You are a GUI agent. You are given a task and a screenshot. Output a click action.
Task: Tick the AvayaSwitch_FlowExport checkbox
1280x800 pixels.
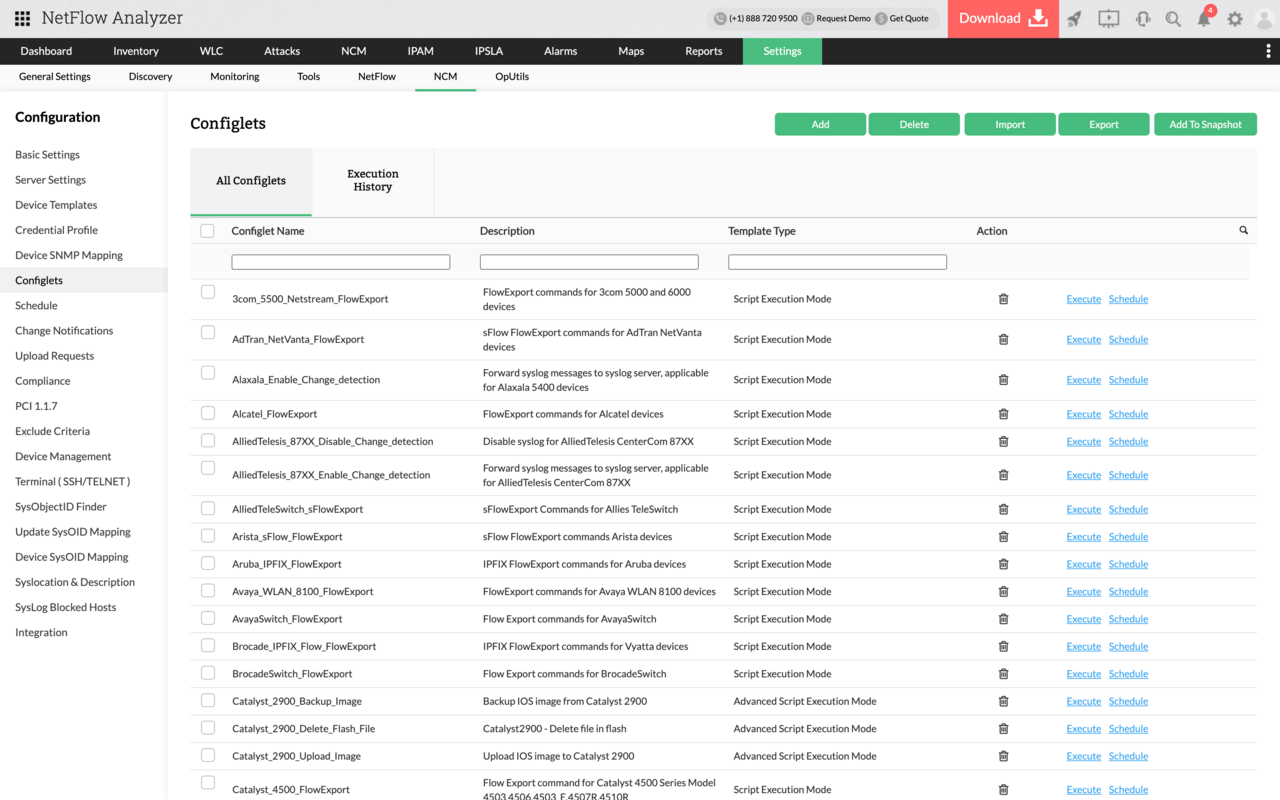208,618
